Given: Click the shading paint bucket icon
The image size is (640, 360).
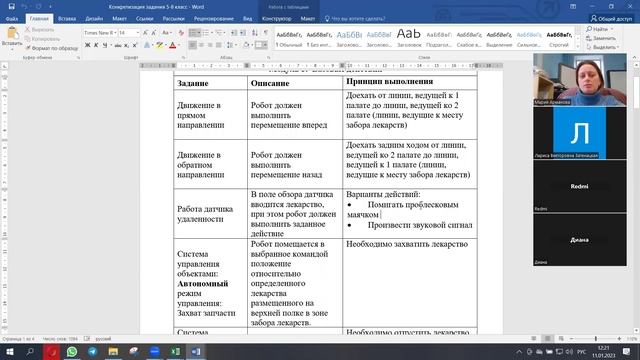Looking at the screenshot, I should point(246,45).
